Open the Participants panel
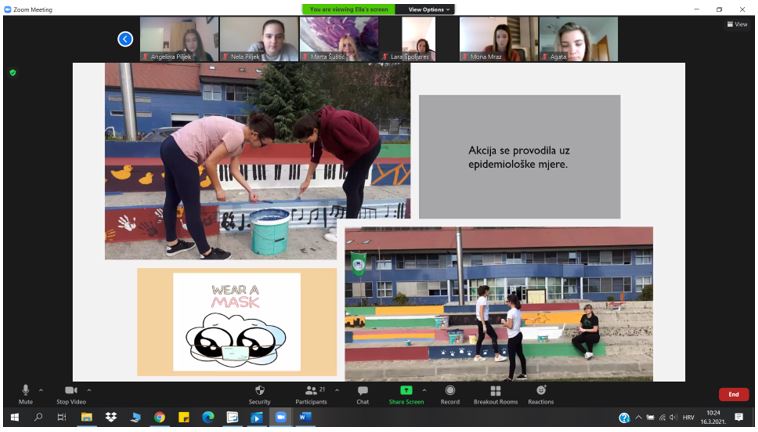758x432 pixels. (x=311, y=391)
